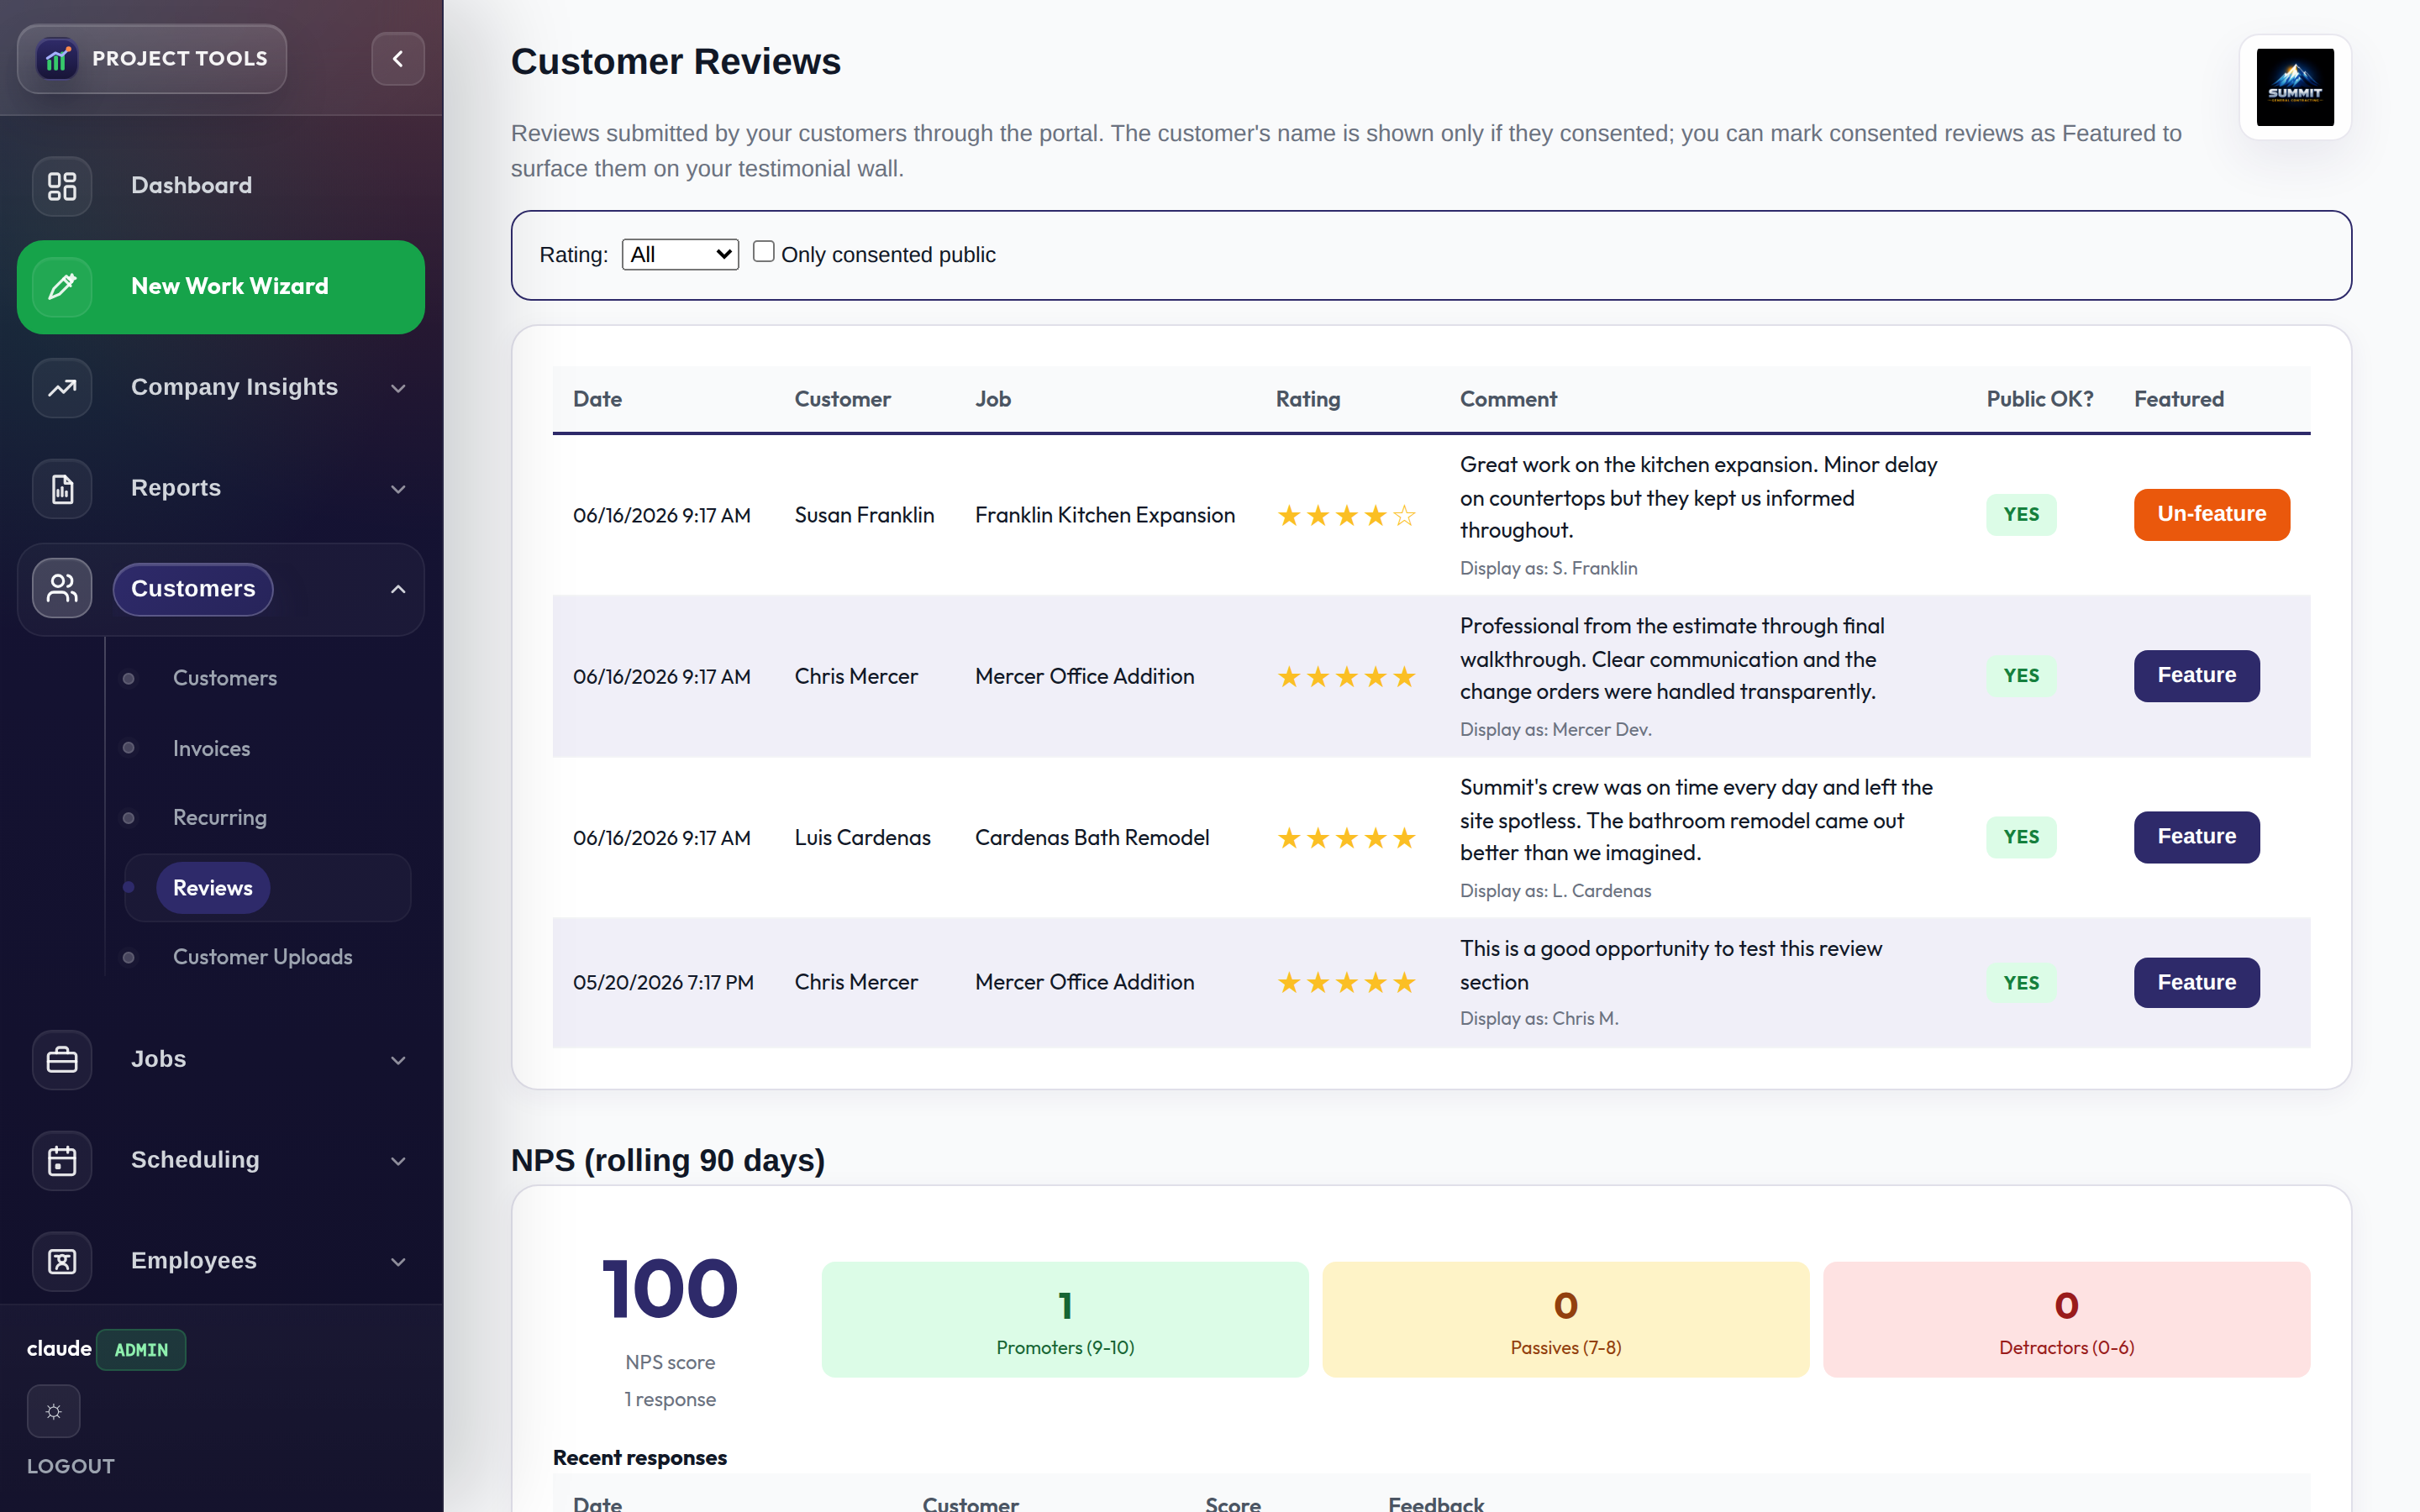Open Customer Uploads page
Image resolution: width=2420 pixels, height=1512 pixels.
click(x=263, y=957)
